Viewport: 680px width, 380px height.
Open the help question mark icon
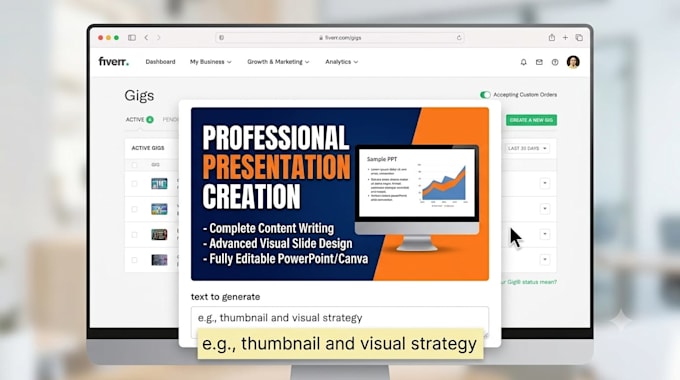click(555, 62)
